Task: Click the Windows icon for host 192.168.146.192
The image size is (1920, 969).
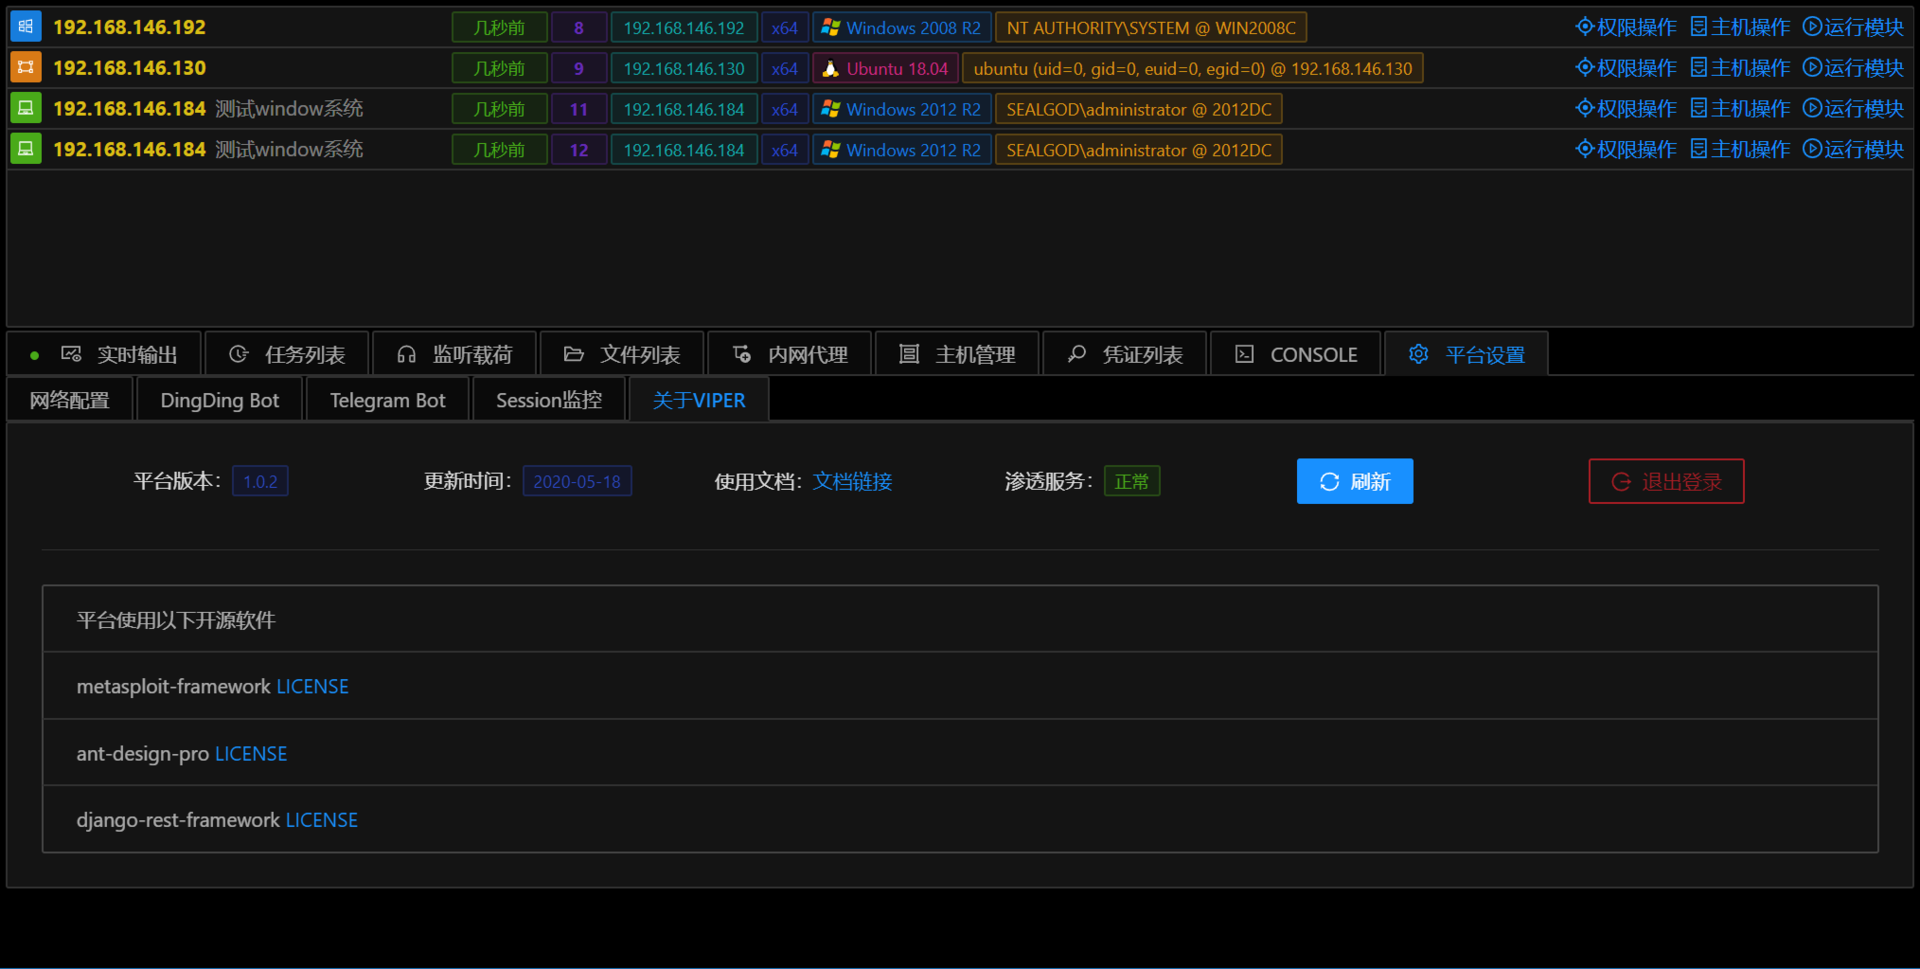Action: click(x=26, y=27)
